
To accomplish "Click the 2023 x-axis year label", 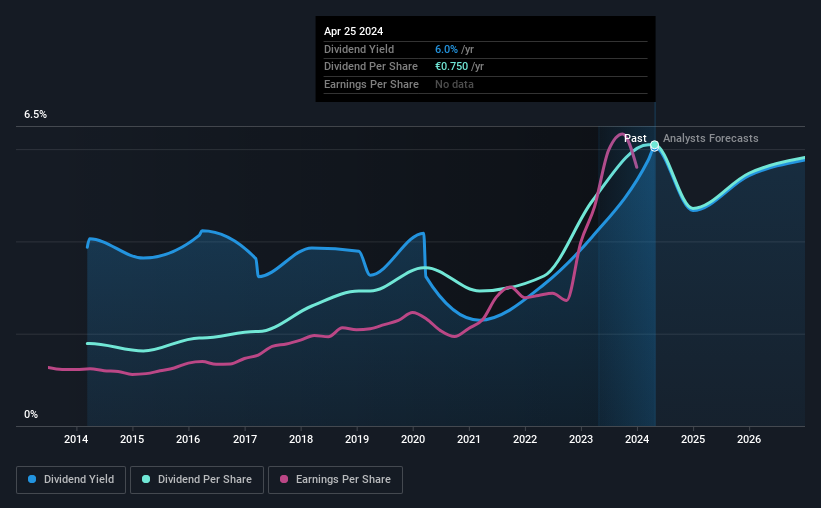I will tap(581, 439).
